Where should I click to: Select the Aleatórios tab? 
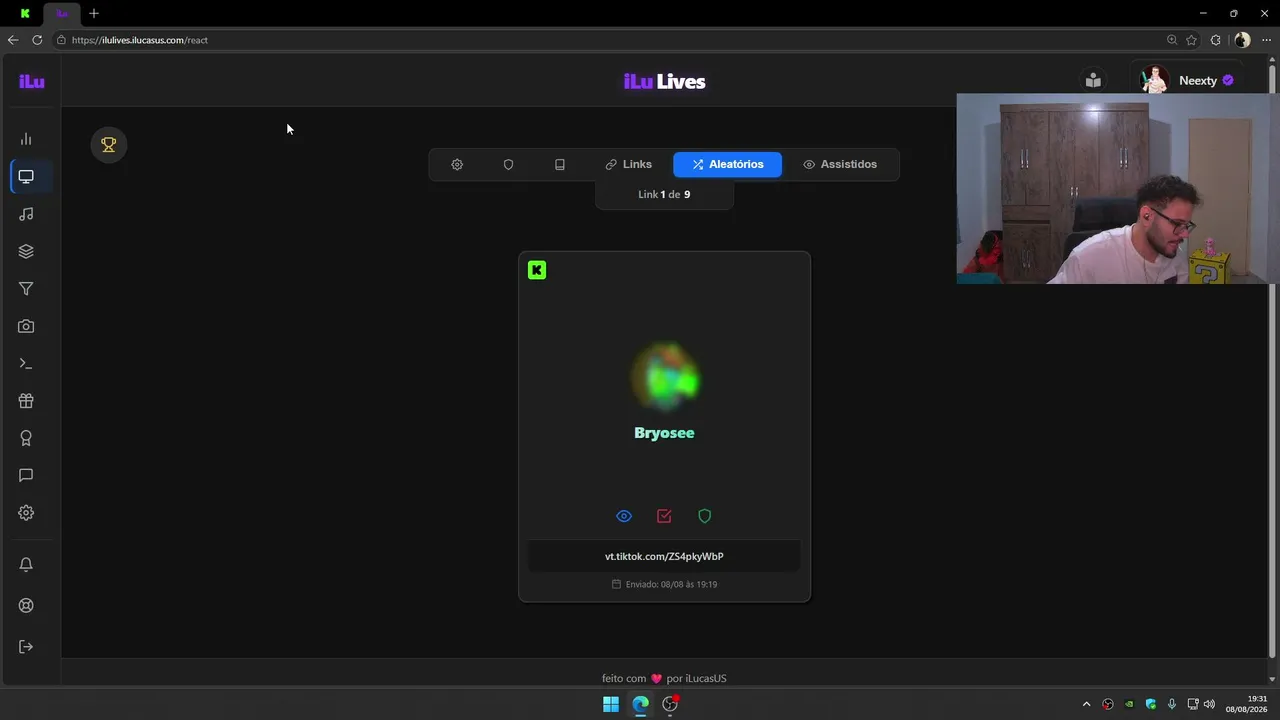(x=727, y=164)
